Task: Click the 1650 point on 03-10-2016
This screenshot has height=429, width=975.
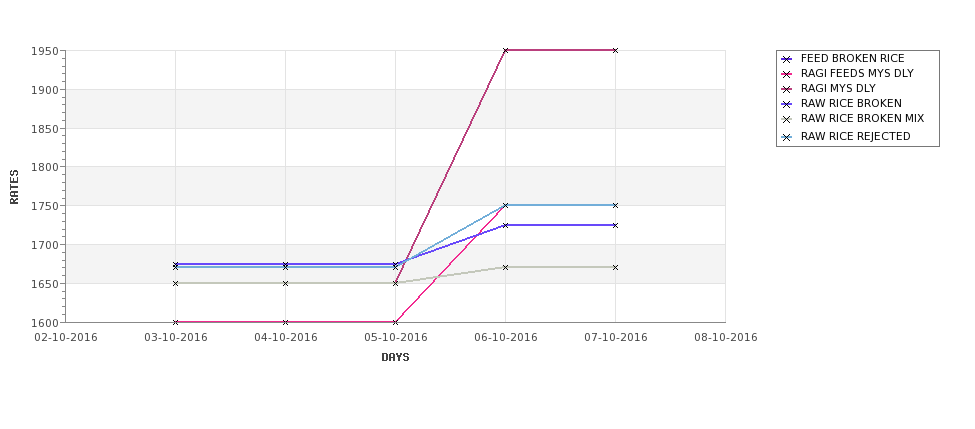Action: [x=175, y=283]
